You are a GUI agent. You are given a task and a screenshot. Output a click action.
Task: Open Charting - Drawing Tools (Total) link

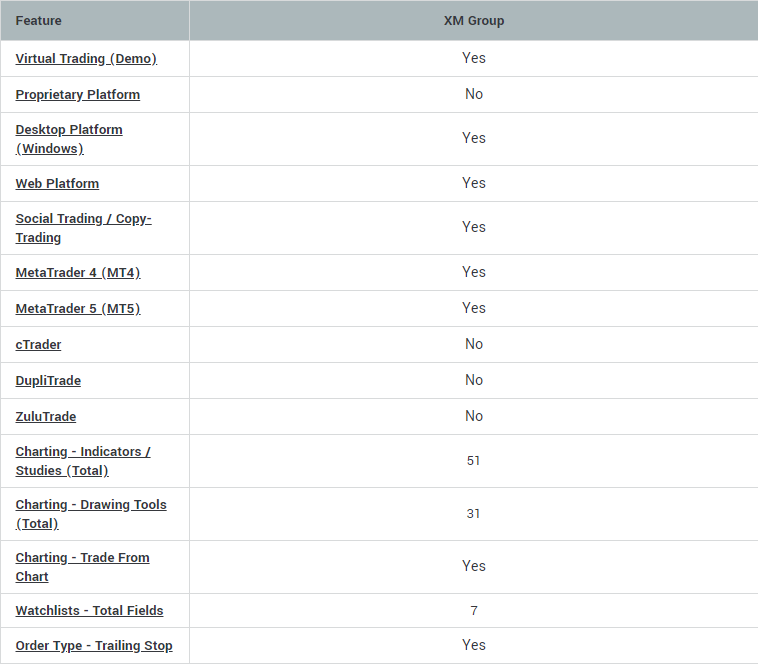pyautogui.click(x=91, y=514)
